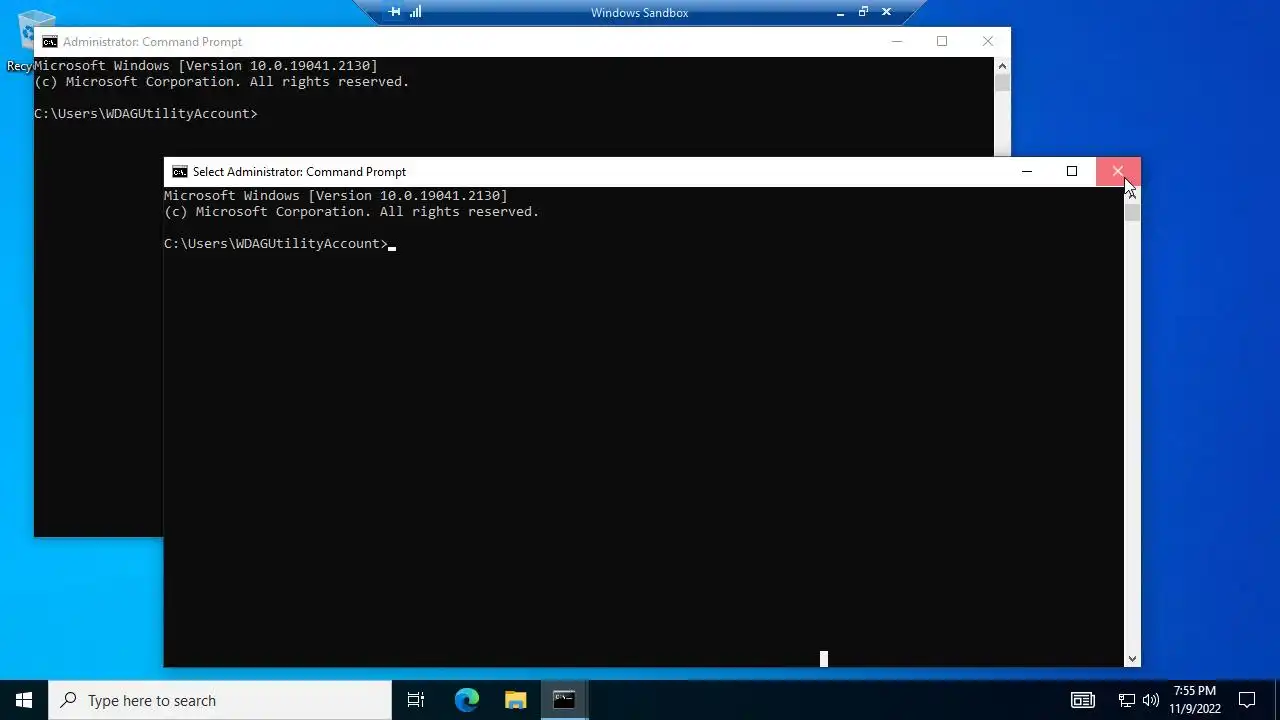Select the Command Prompt taskbar button
Image resolution: width=1280 pixels, height=720 pixels.
click(x=564, y=700)
